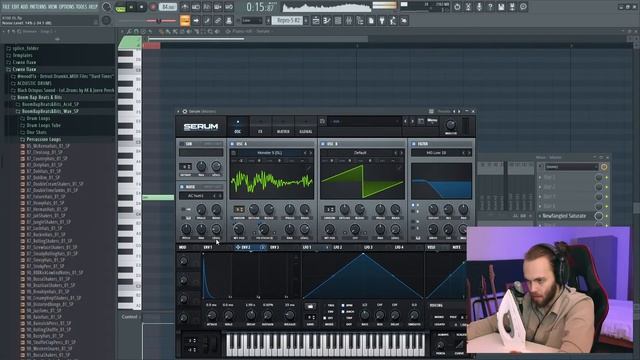Screen dimensions: 640x360
Task: Show the piano roll via toolbar icon
Action: pyautogui.click(x=327, y=20)
